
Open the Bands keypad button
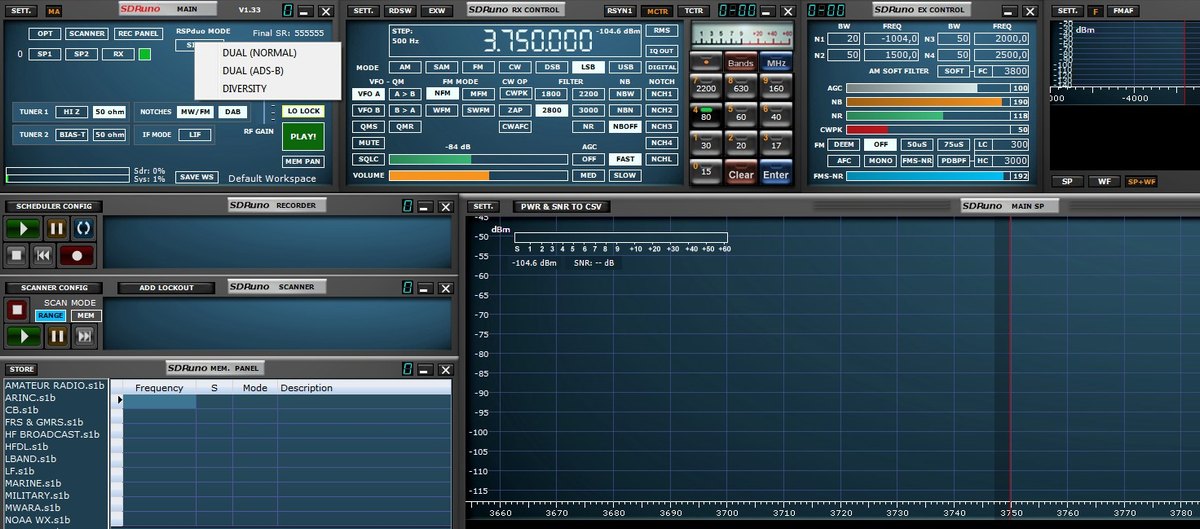point(741,62)
